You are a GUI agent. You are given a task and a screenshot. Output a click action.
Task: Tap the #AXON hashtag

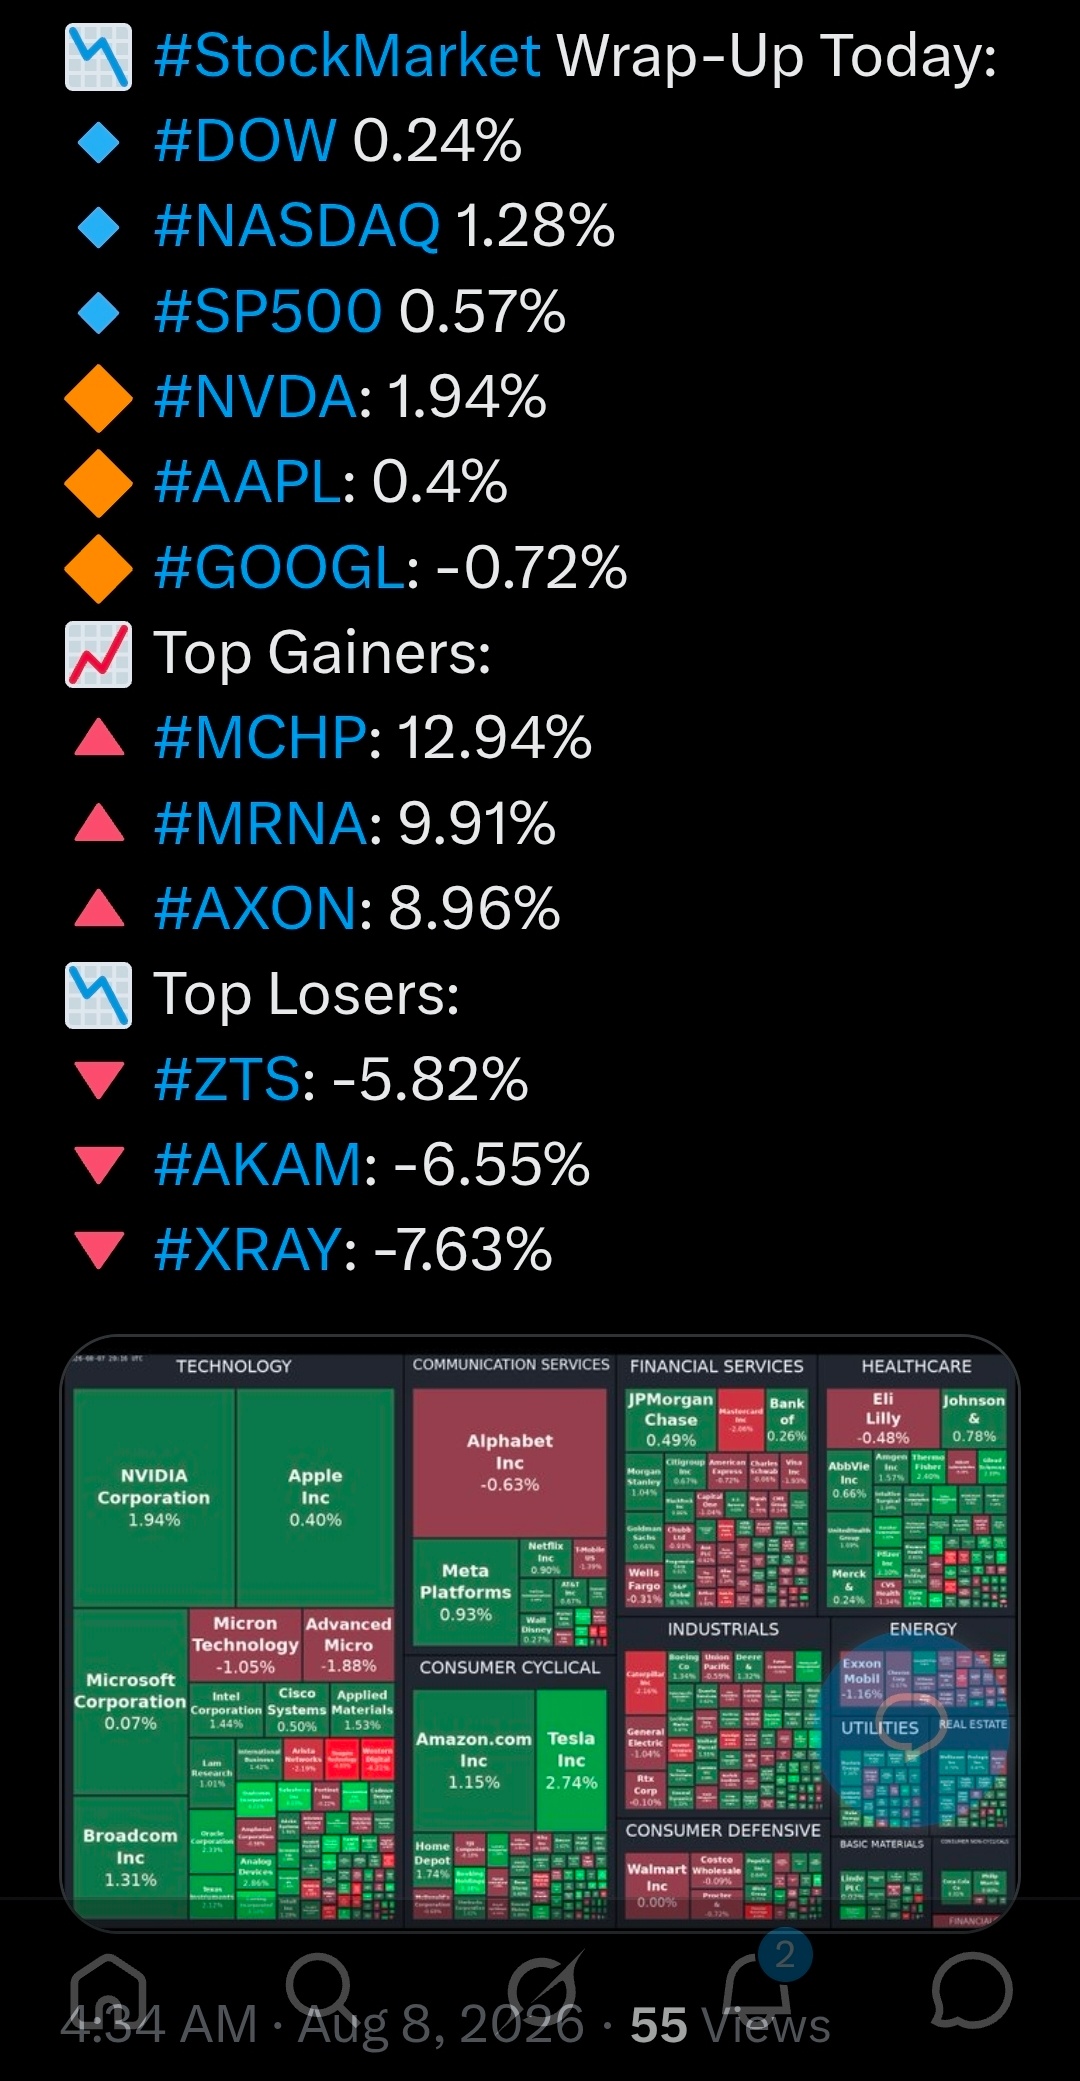pyautogui.click(x=256, y=909)
